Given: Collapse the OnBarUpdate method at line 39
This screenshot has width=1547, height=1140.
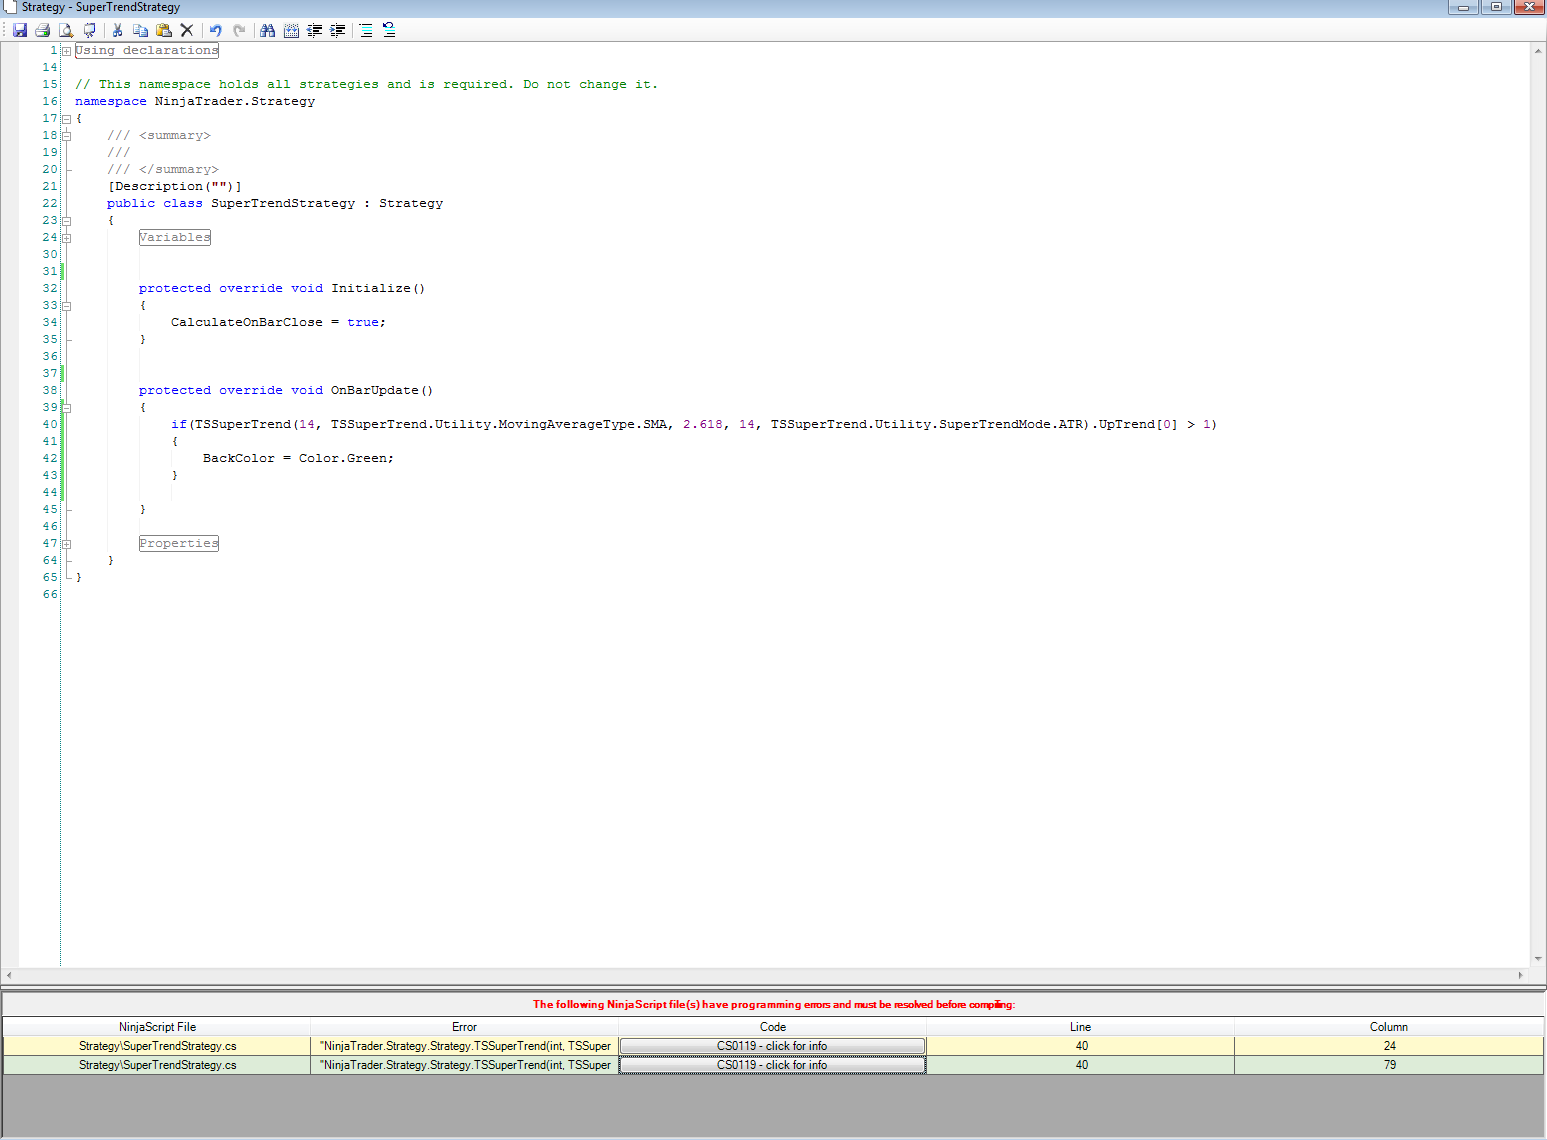Looking at the screenshot, I should pos(66,408).
